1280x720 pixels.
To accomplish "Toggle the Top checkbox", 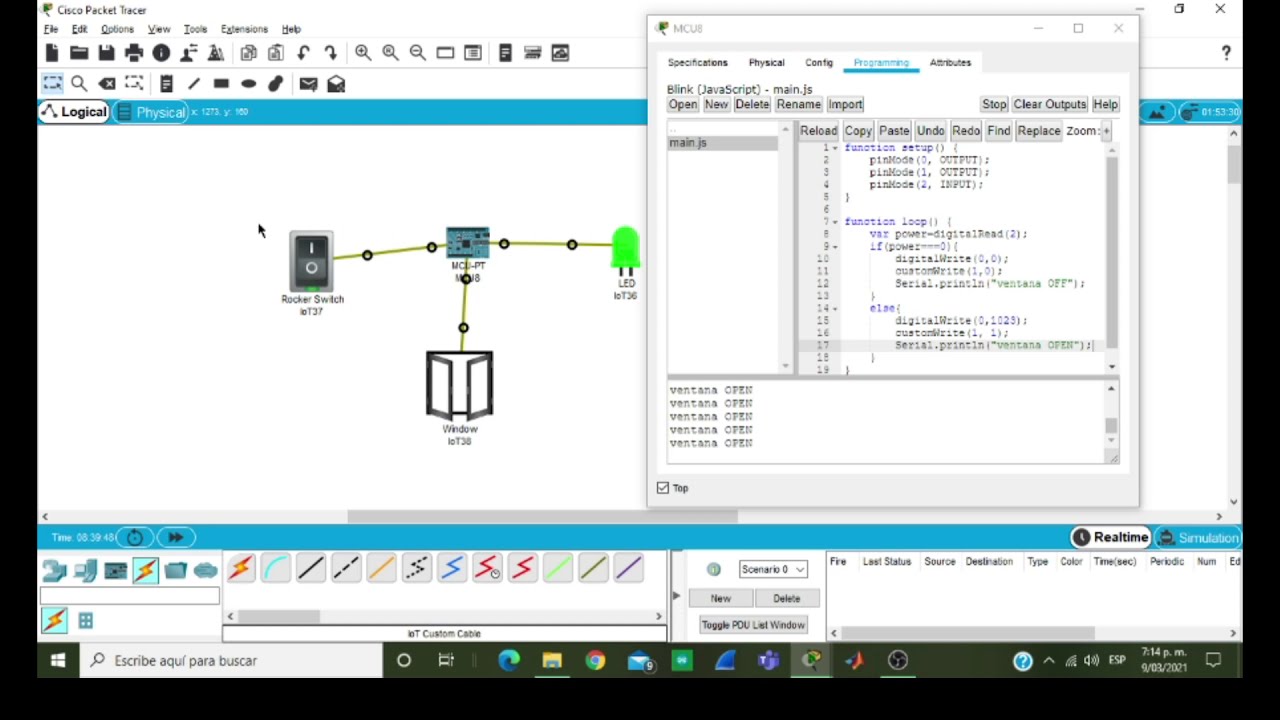I will [x=663, y=488].
